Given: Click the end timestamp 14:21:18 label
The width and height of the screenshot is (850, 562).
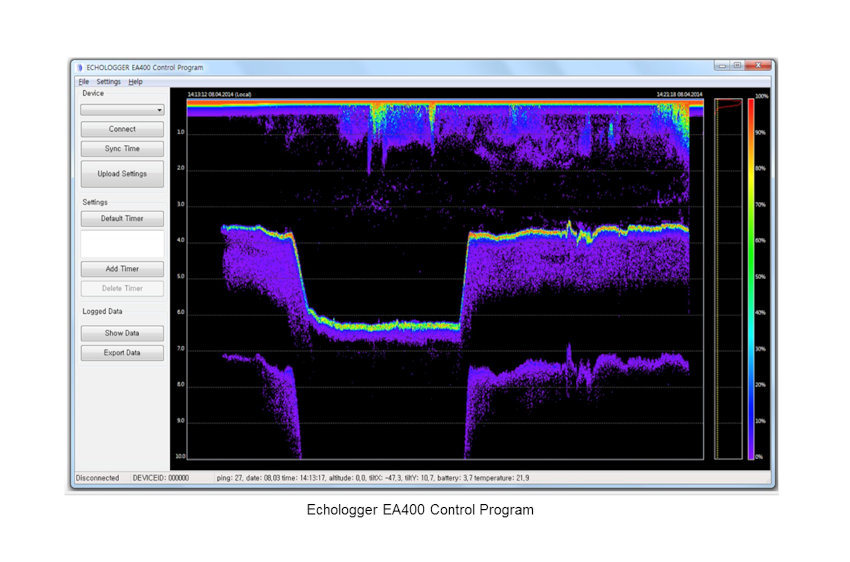Looking at the screenshot, I should click(x=679, y=94).
